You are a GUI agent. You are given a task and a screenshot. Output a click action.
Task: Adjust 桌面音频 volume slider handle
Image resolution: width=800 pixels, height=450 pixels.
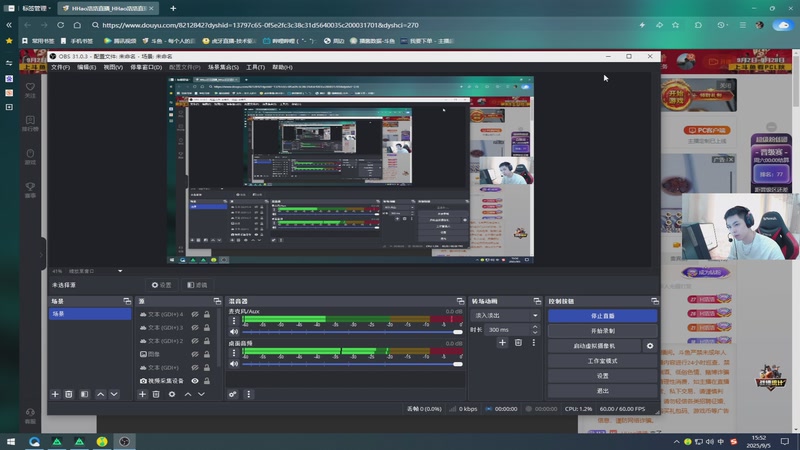[x=458, y=364]
